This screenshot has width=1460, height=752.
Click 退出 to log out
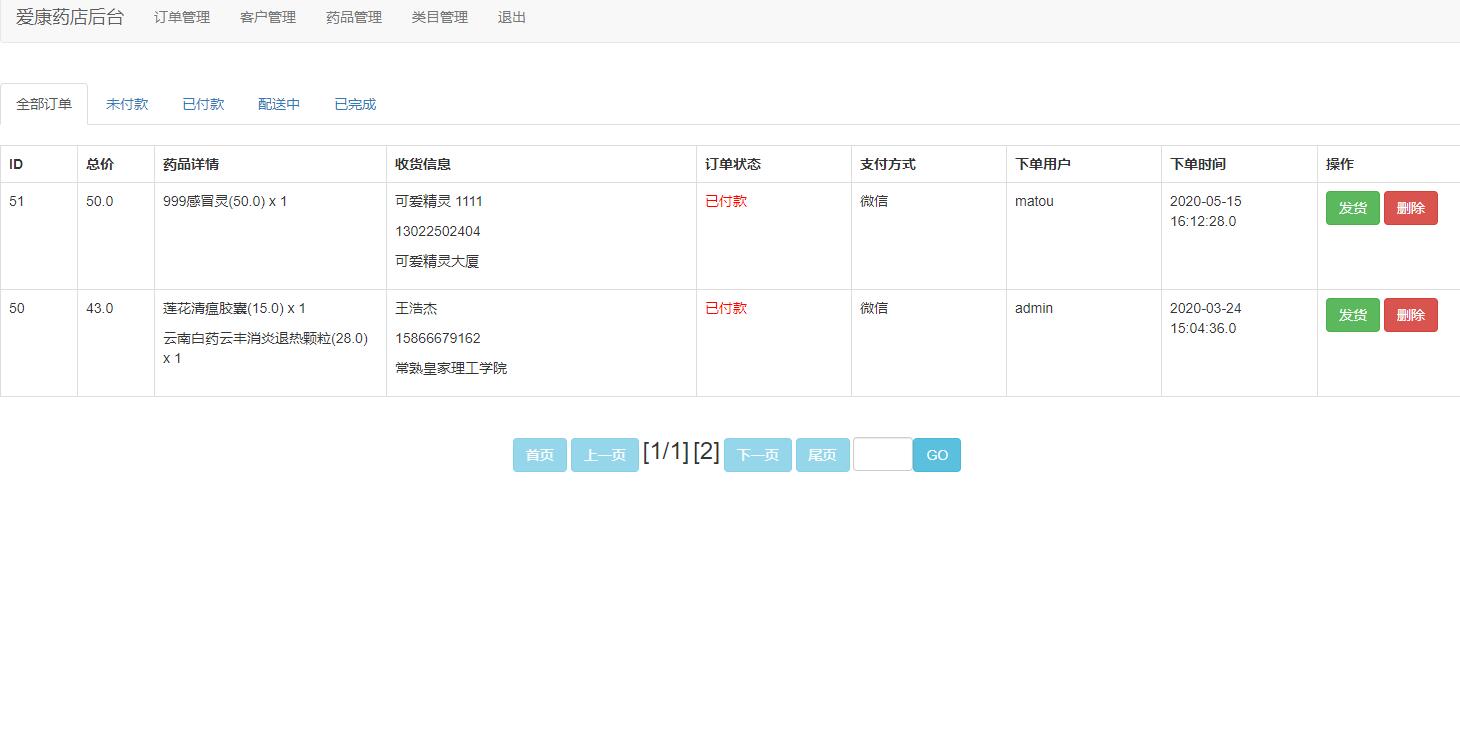click(512, 17)
